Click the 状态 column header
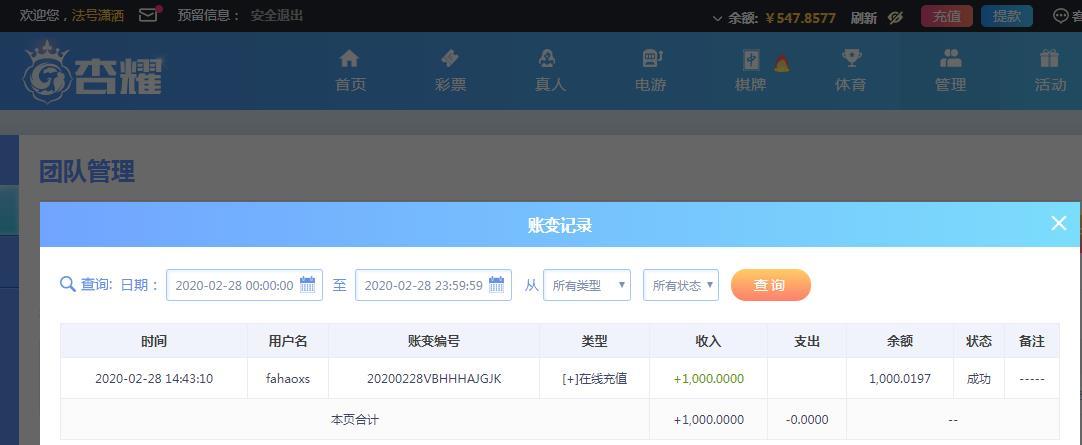Viewport: 1082px width, 445px height. point(978,341)
